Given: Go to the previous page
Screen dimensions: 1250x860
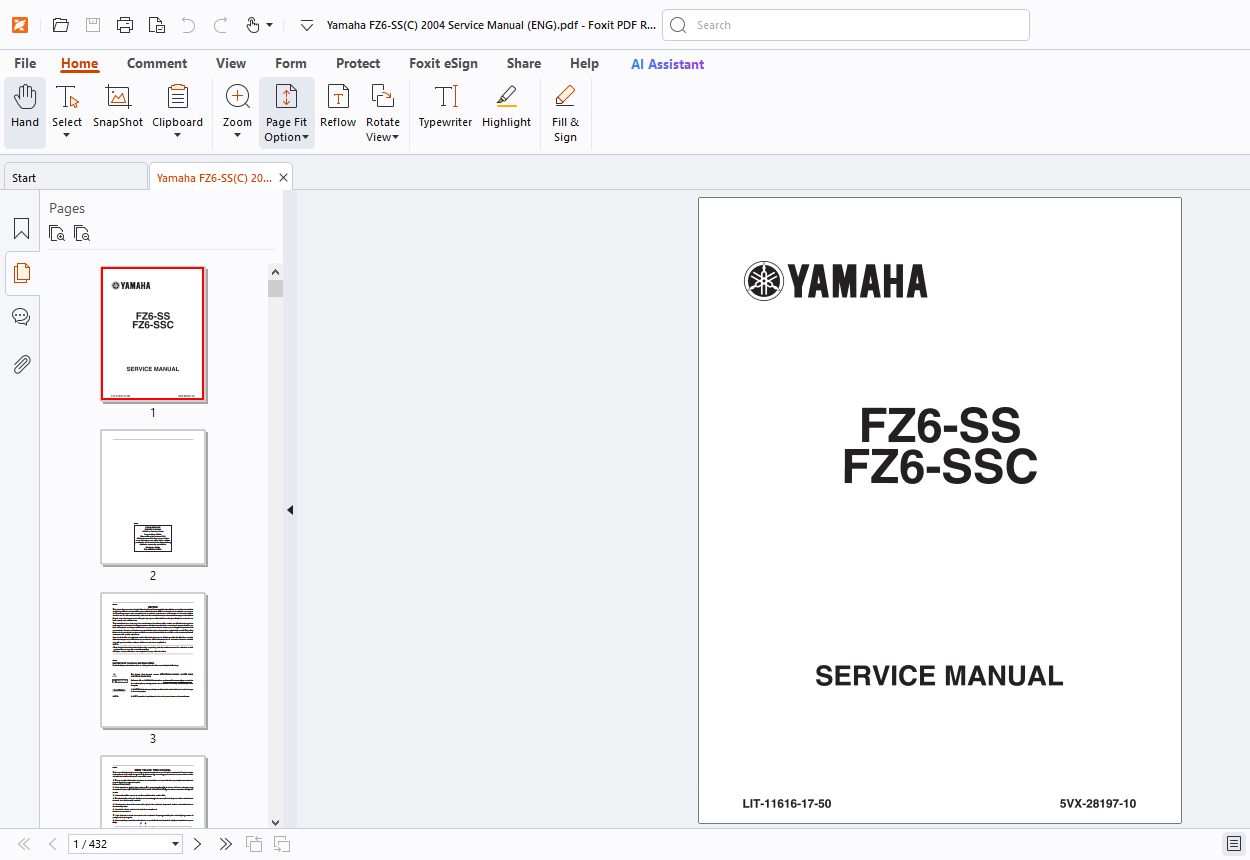Looking at the screenshot, I should 52,844.
